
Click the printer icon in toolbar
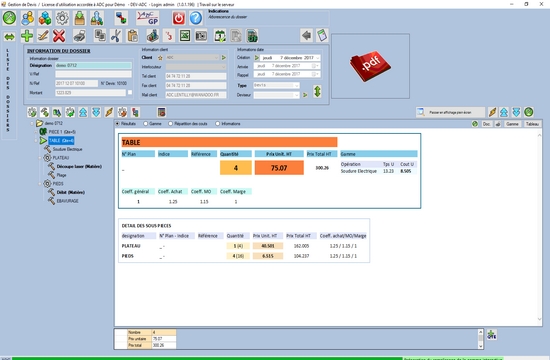pyautogui.click(x=80, y=36)
